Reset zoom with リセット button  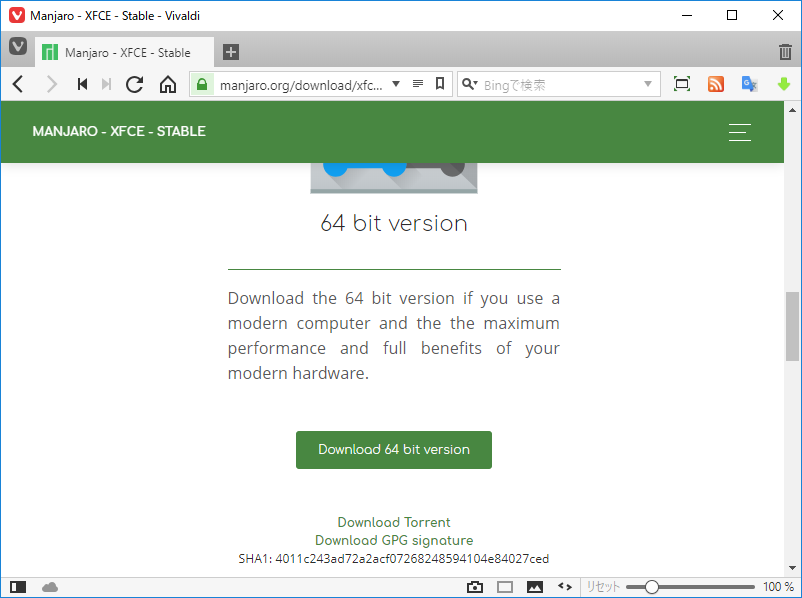[603, 587]
